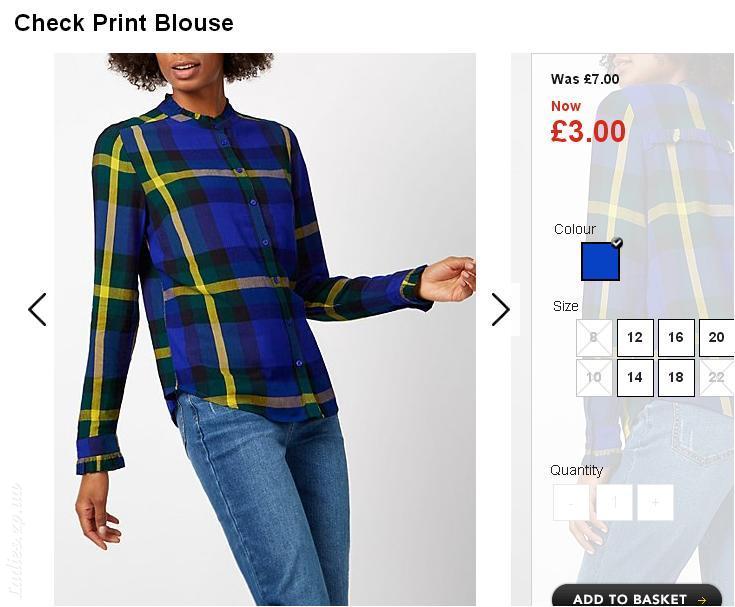Click the Check Print Blouse title
Image resolution: width=735 pixels, height=607 pixels.
tap(124, 23)
